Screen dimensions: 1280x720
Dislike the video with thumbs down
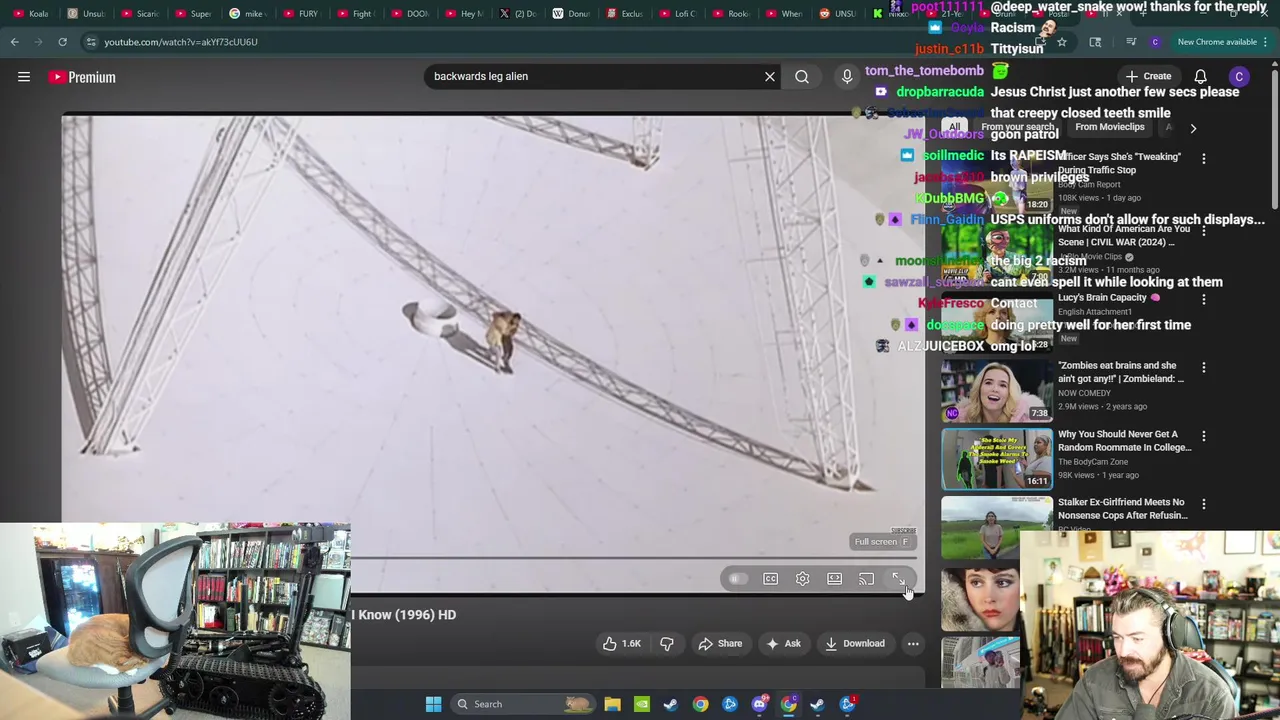(667, 644)
